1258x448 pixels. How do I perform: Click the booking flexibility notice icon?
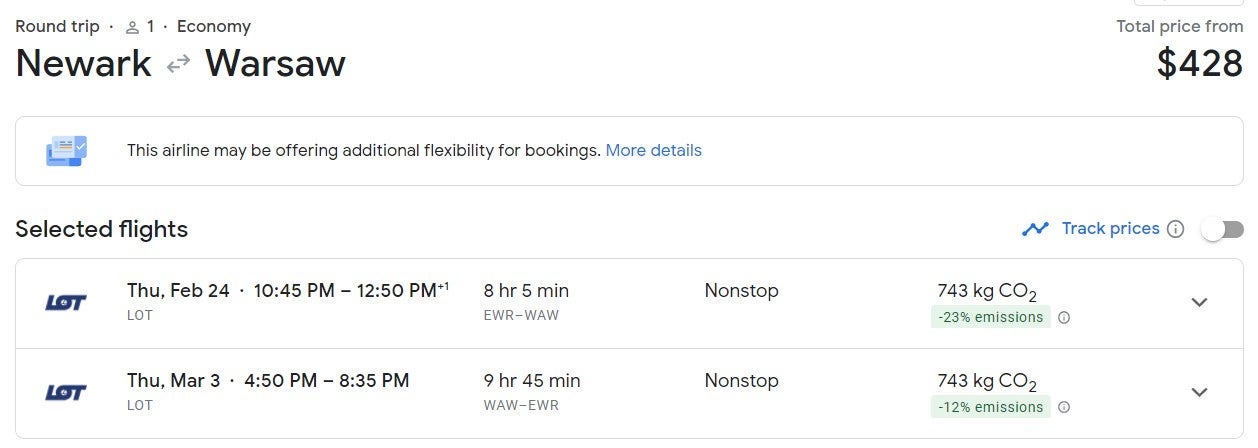[x=67, y=151]
